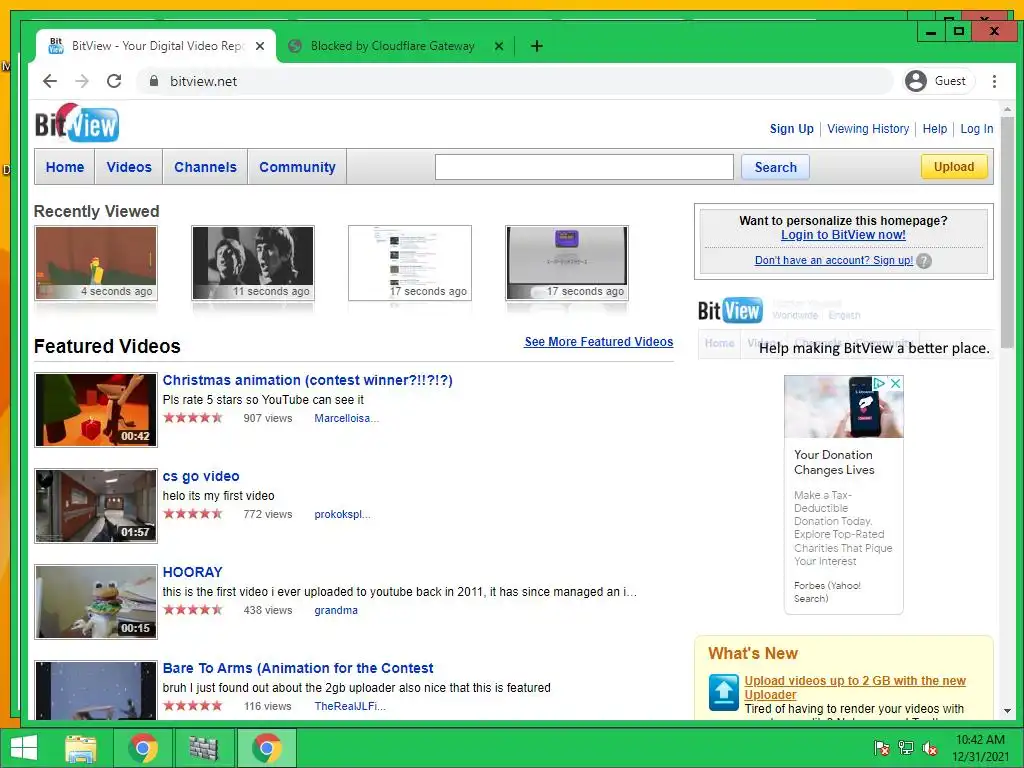This screenshot has height=768, width=1024.
Task: Click the muted volume tray icon
Action: pyautogui.click(x=930, y=748)
